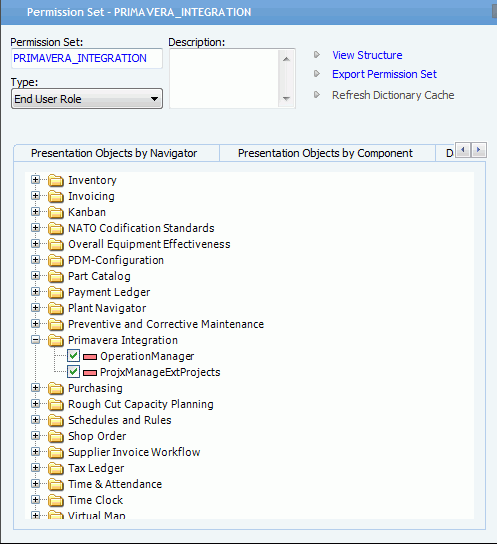Open the Type dropdown showing End User Role
Image resolution: width=497 pixels, height=544 pixels.
[87, 99]
